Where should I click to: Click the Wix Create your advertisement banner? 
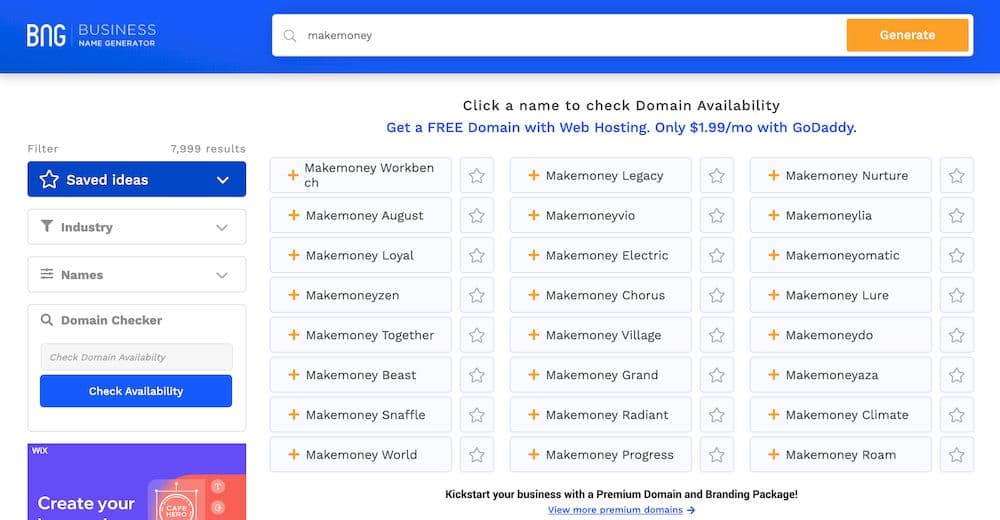pyautogui.click(x=136, y=482)
